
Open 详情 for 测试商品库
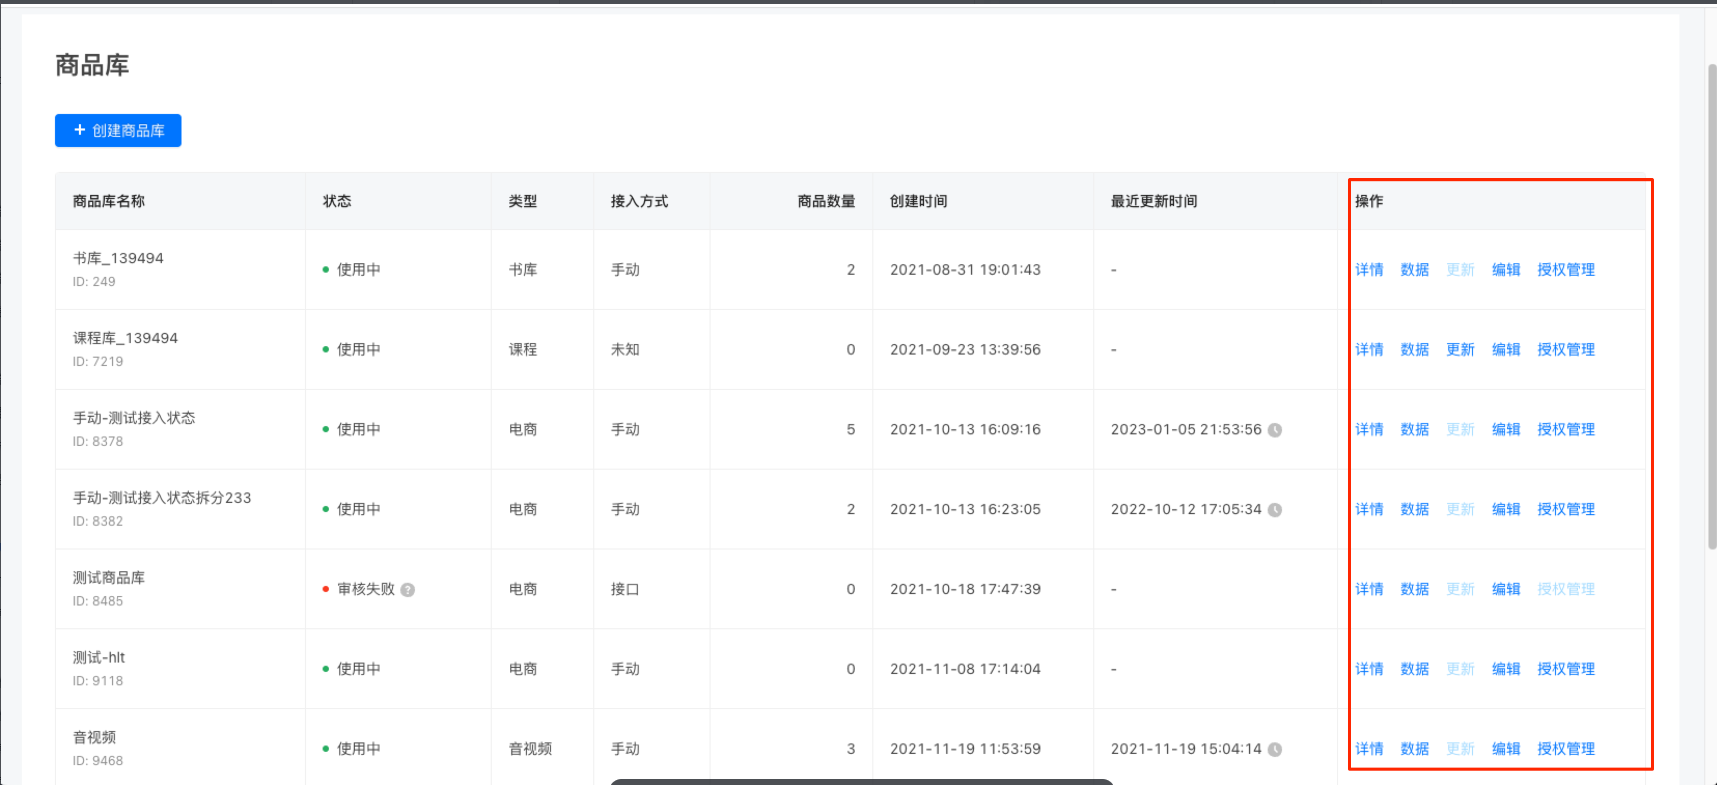click(1369, 590)
